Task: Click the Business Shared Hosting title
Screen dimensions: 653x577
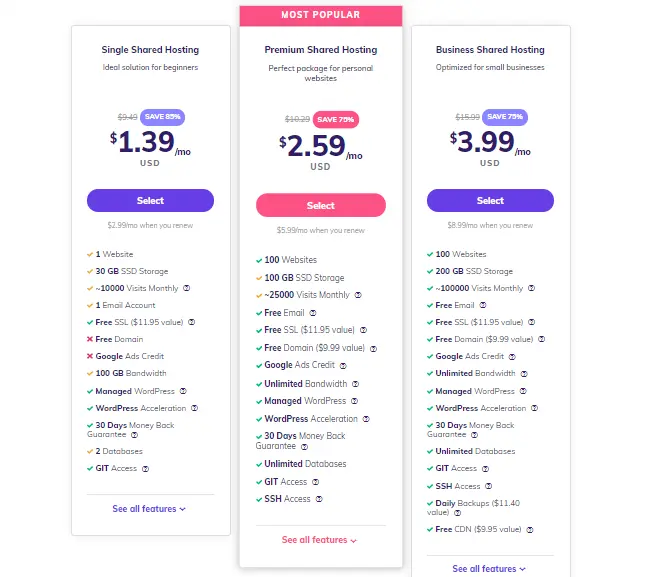Action: tap(490, 50)
